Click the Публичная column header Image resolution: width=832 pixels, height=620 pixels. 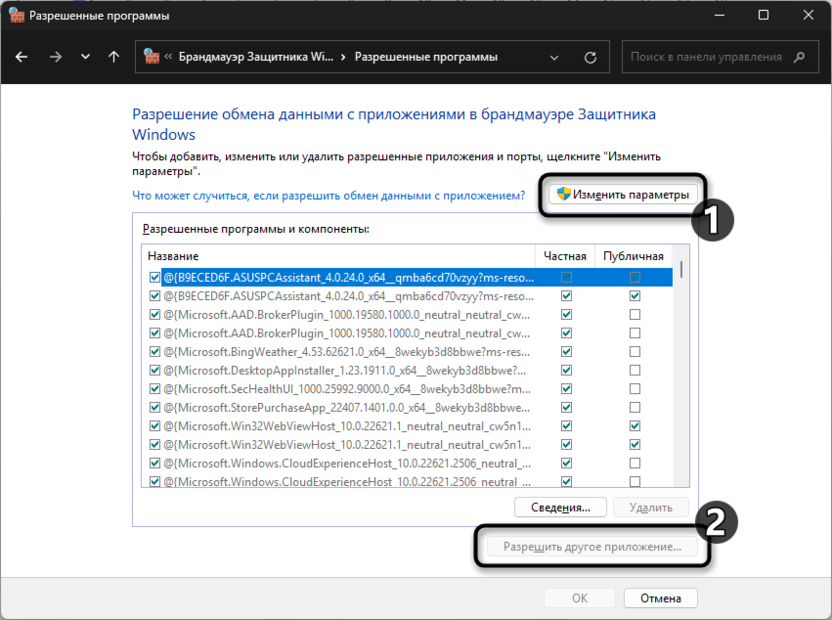click(631, 257)
